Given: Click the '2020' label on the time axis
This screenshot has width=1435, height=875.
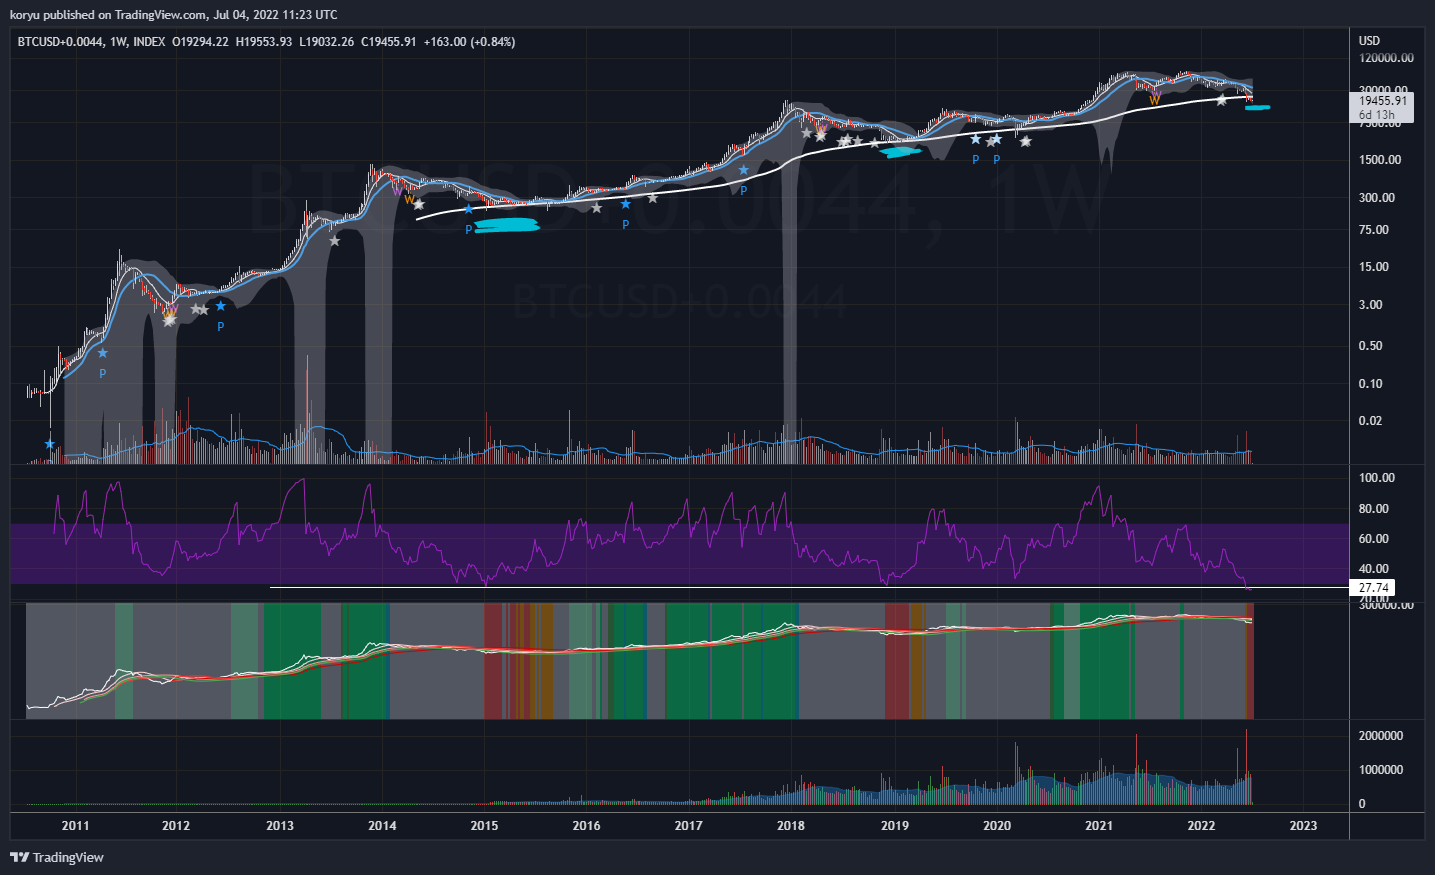Looking at the screenshot, I should click(x=997, y=826).
